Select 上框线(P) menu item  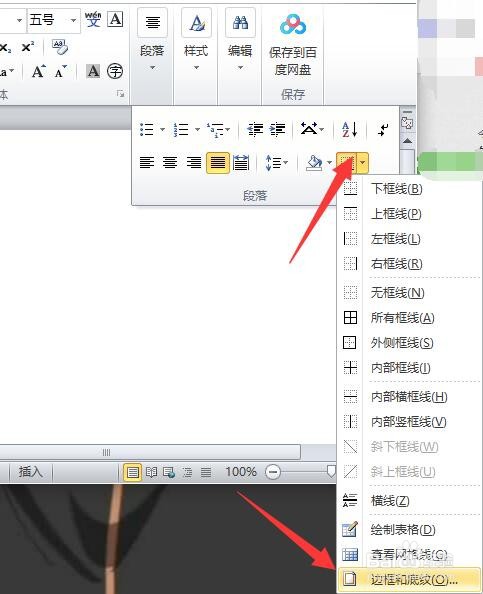click(x=409, y=214)
